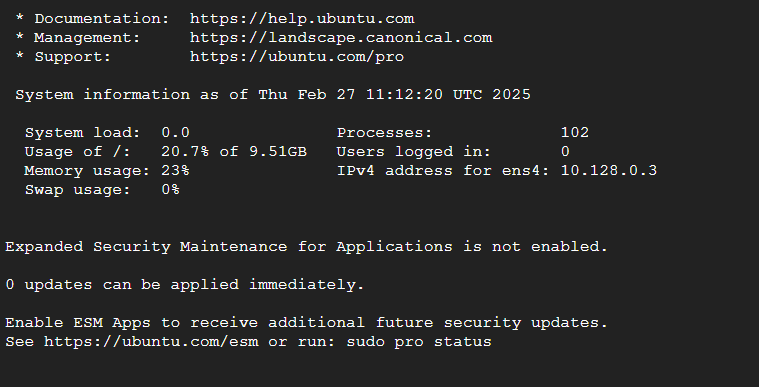Click the System information date line
Image resolution: width=759 pixels, height=387 pixels.
pos(273,94)
